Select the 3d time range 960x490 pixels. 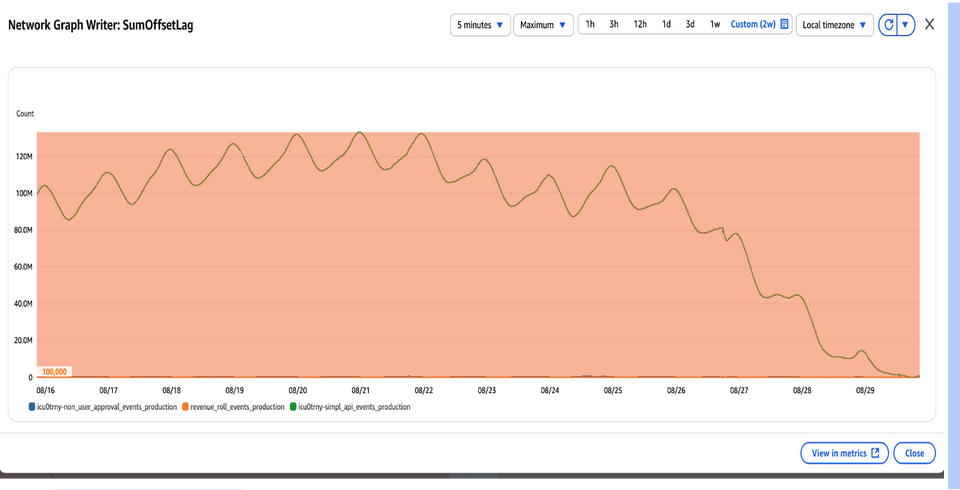pos(690,24)
